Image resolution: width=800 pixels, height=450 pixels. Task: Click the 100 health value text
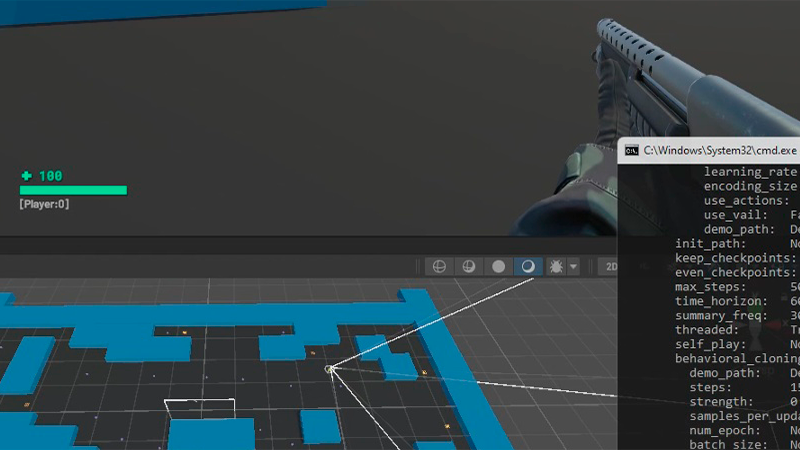[x=50, y=176]
